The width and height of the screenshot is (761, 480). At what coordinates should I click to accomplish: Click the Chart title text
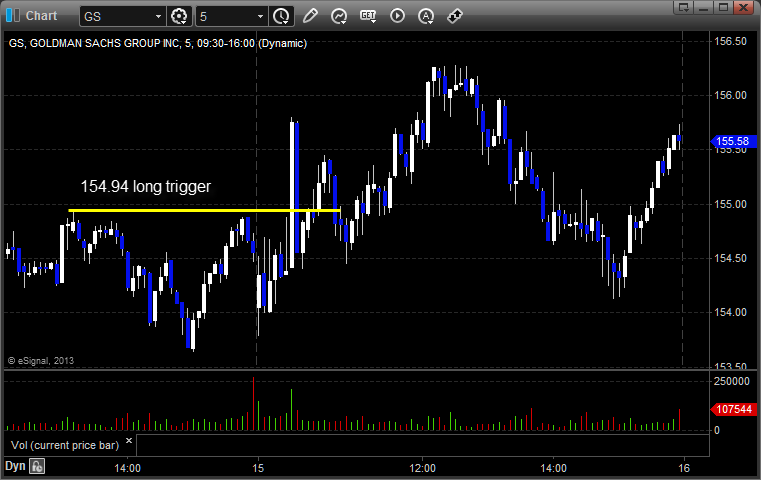[x=41, y=16]
